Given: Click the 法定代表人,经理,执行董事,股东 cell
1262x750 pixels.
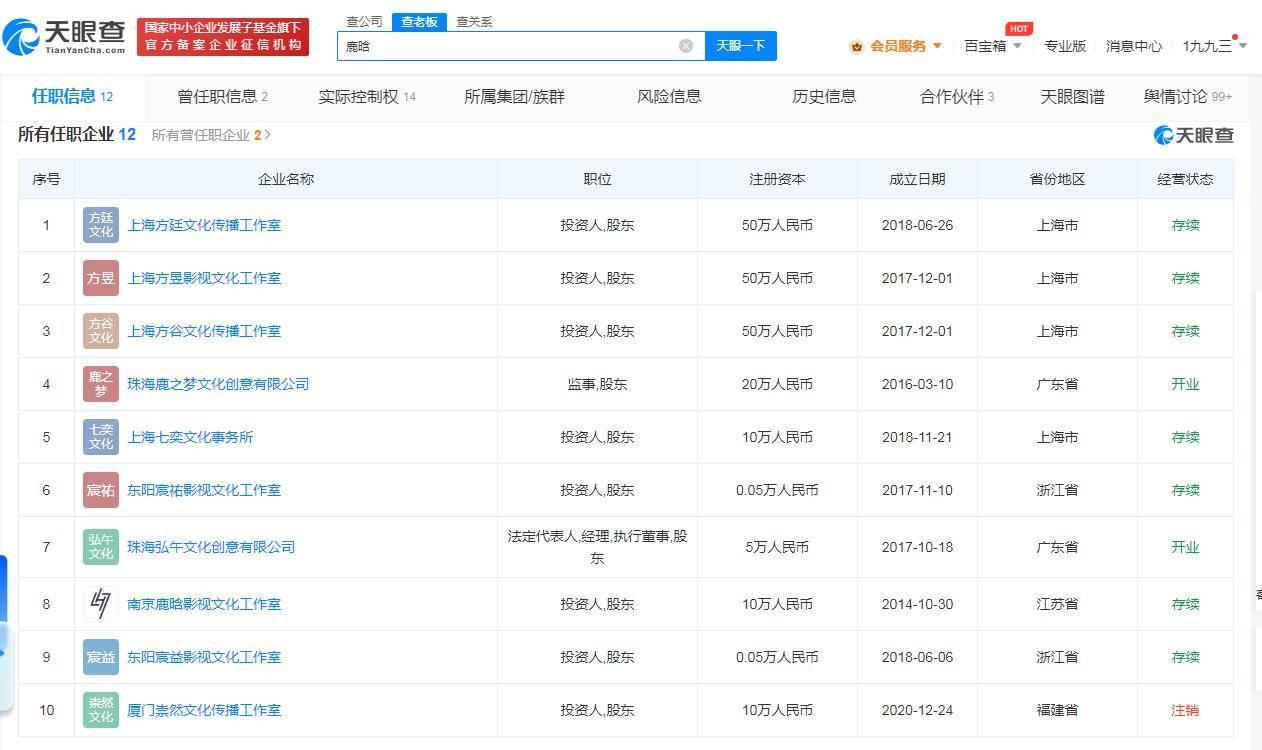Looking at the screenshot, I should (597, 547).
